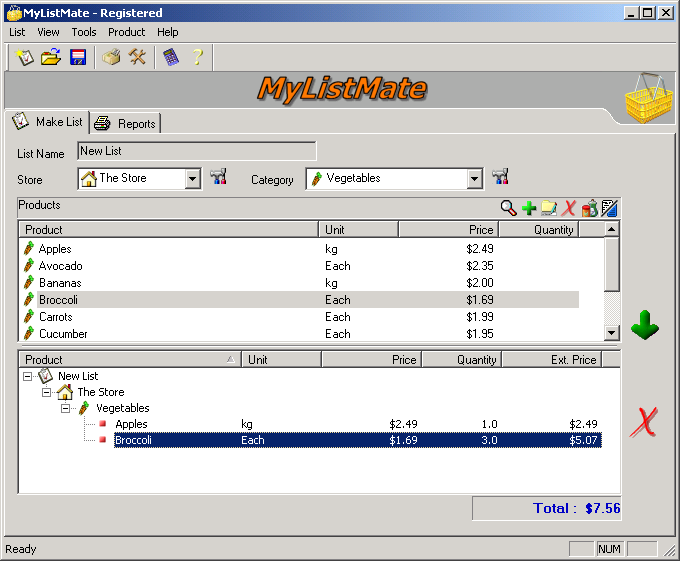Select Carrots in the products list

pos(299,316)
